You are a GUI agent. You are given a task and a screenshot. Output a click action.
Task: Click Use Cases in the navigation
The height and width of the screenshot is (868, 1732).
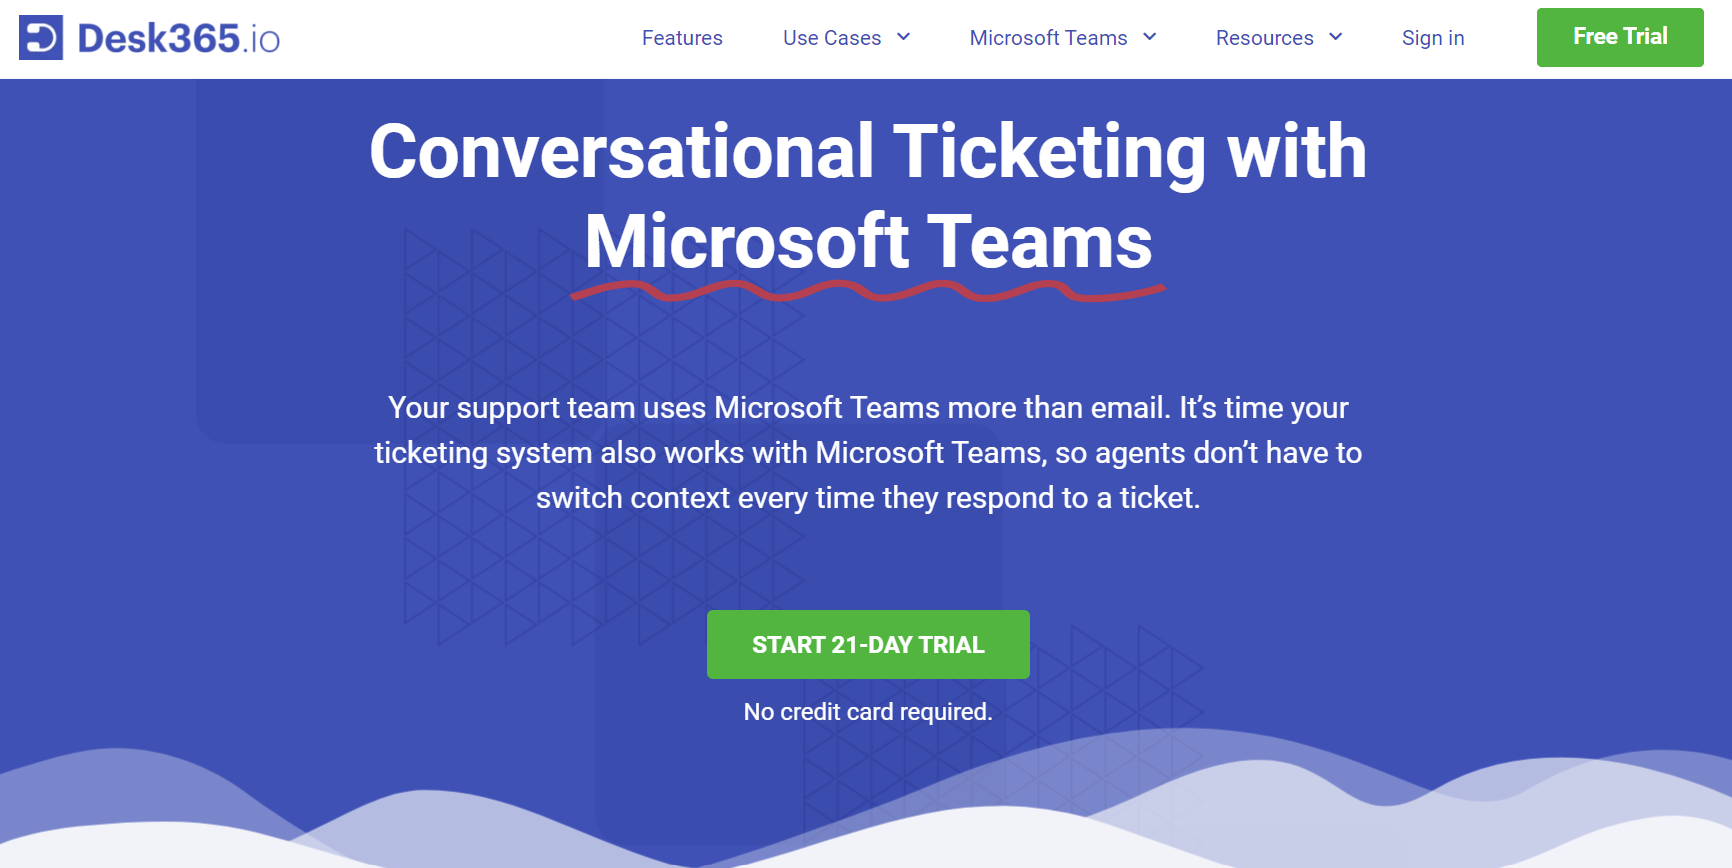click(833, 38)
